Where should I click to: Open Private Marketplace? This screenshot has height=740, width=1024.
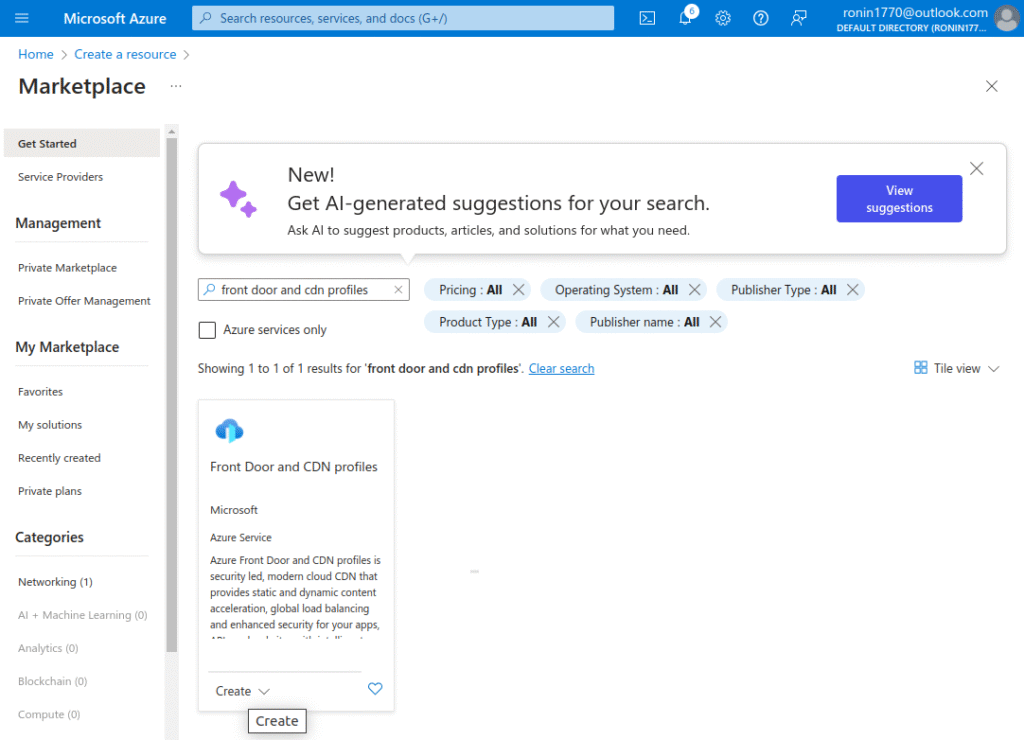point(67,268)
